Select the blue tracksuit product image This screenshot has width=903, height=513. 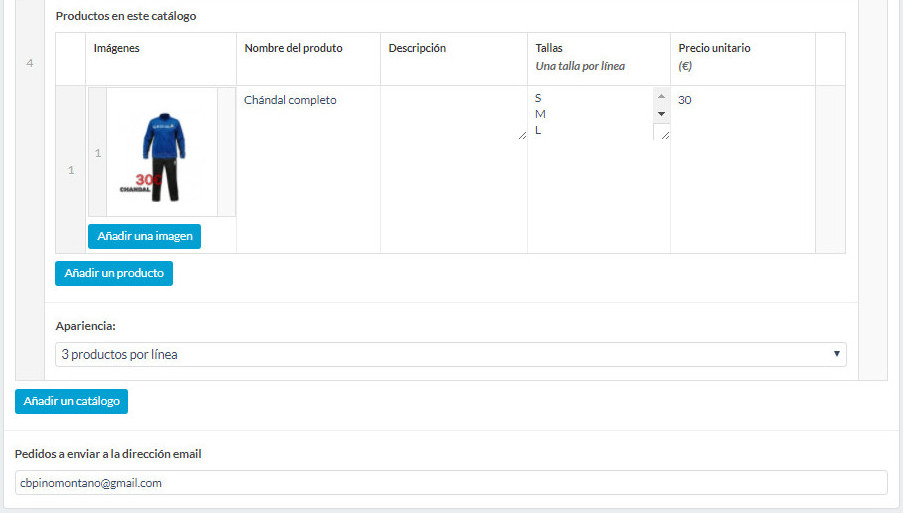162,153
